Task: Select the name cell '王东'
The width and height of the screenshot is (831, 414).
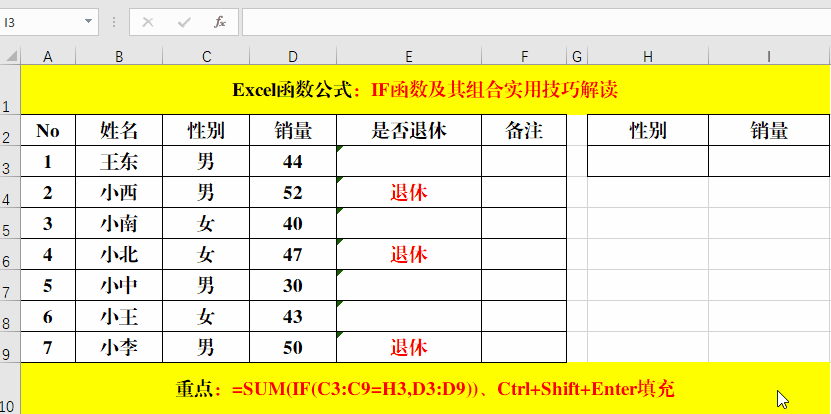Action: (x=119, y=161)
